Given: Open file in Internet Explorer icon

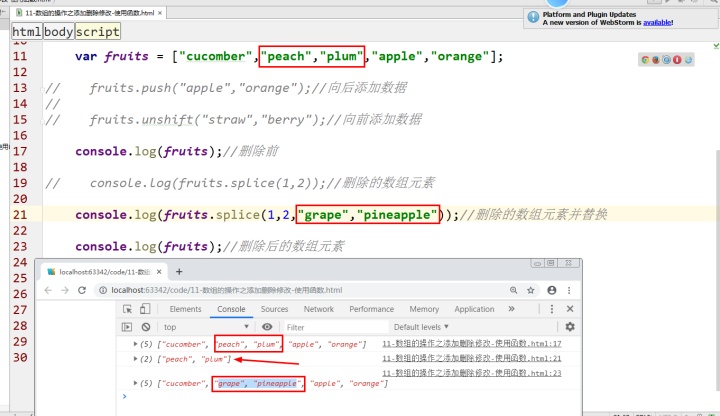Looking at the screenshot, I should click(688, 60).
